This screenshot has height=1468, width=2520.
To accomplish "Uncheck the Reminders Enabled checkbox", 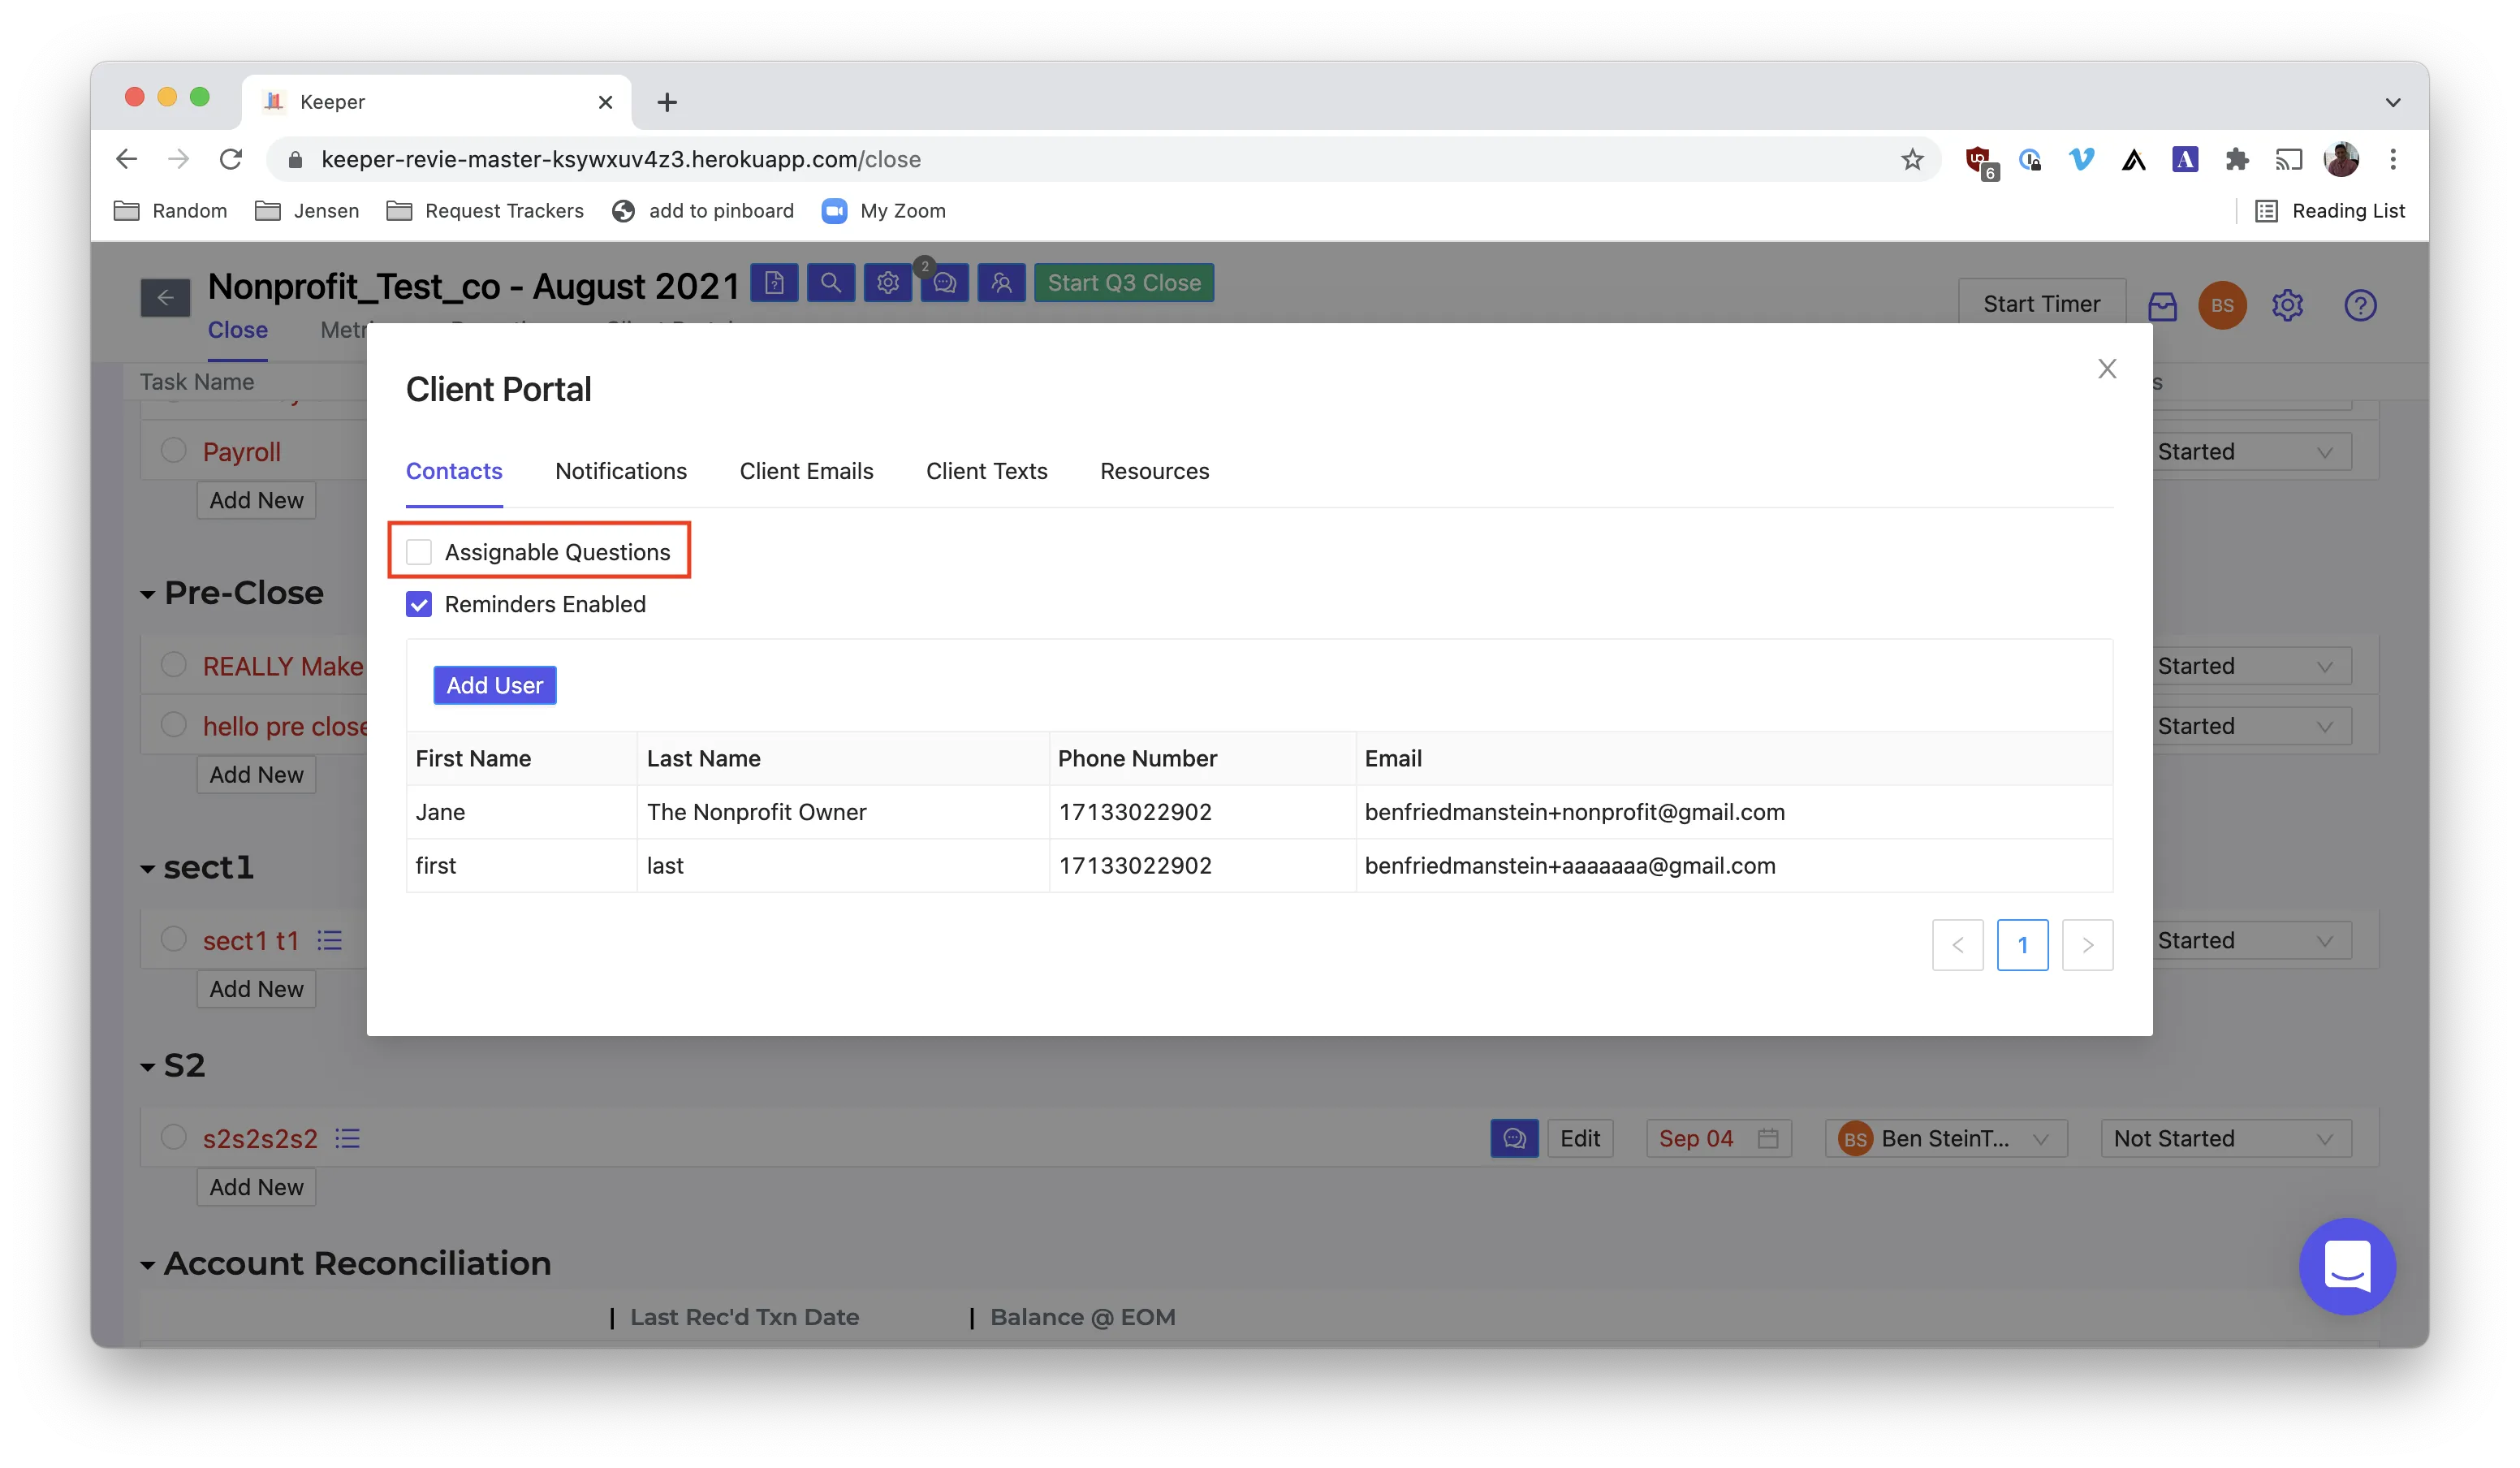I will coord(419,604).
